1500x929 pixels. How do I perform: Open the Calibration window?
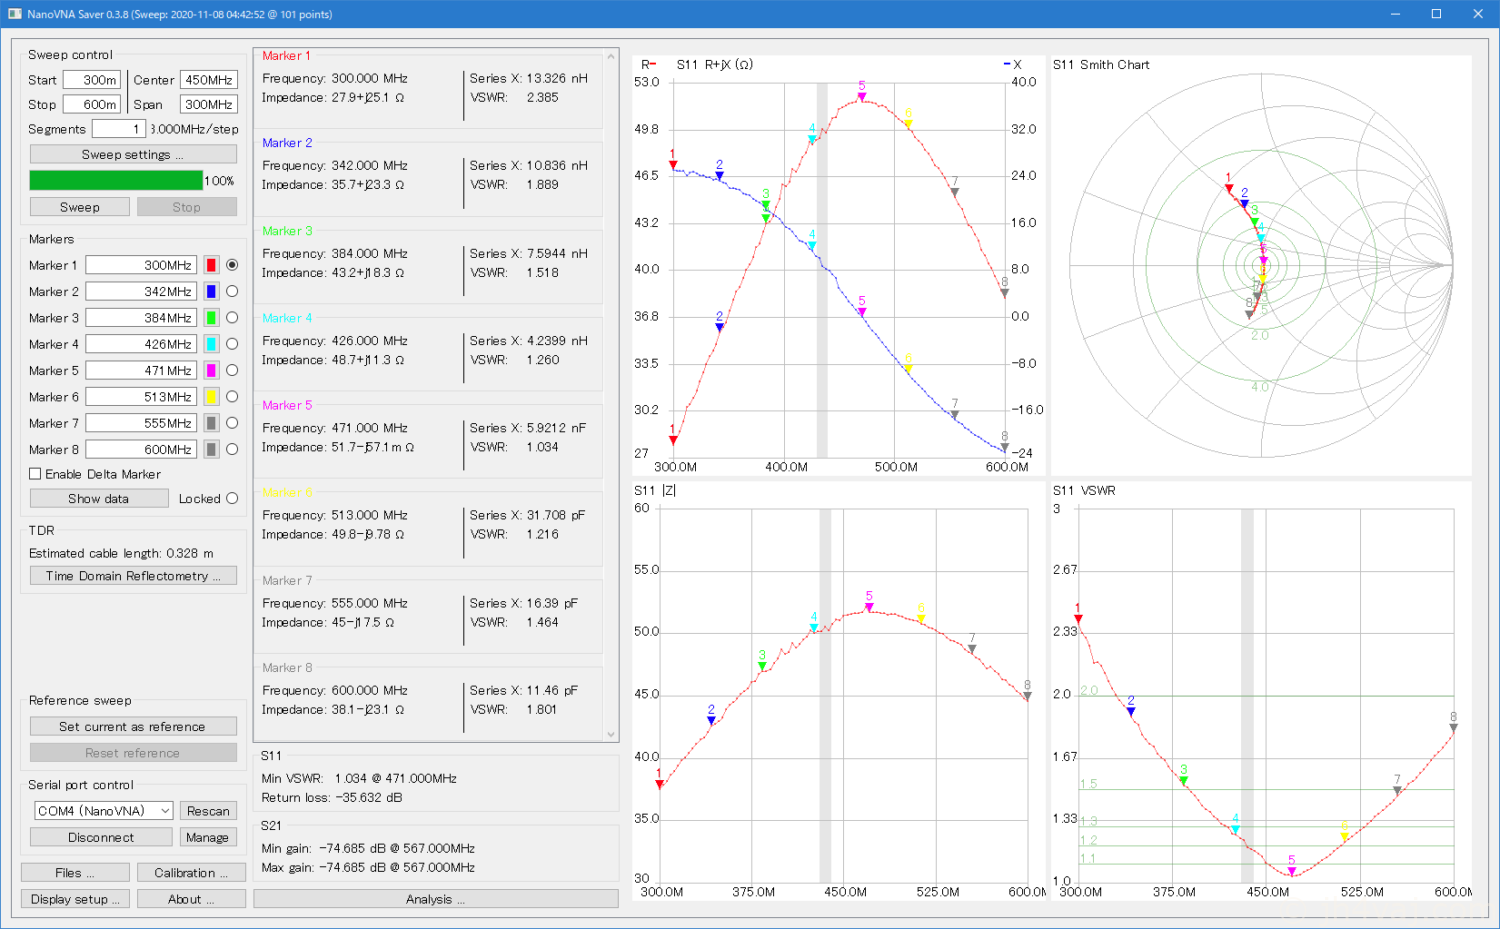(191, 873)
